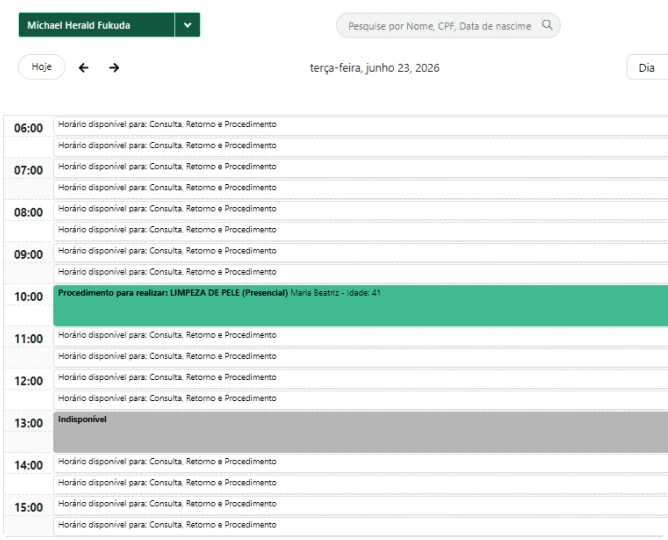Click the 15:00 time label
Screen dimensions: 668x540
tap(29, 508)
